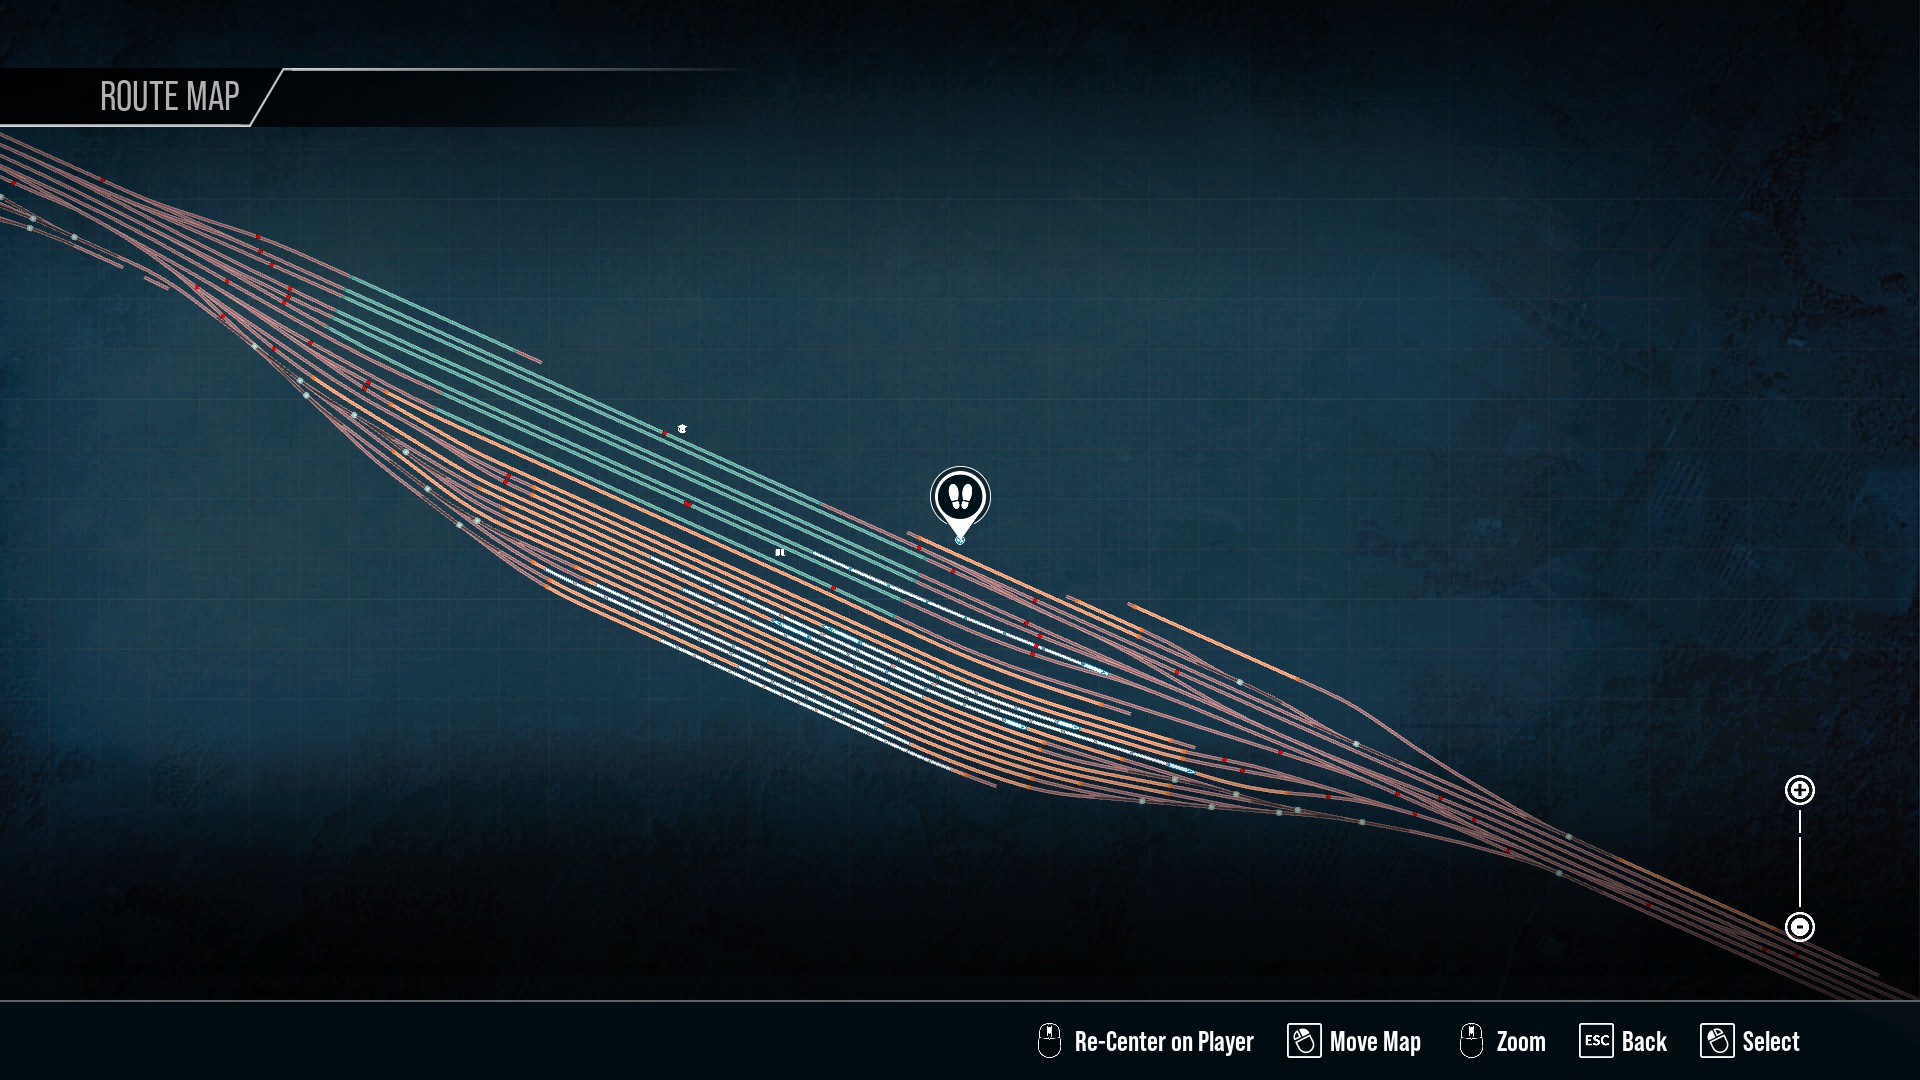The width and height of the screenshot is (1920, 1080).
Task: Click the player footprints location marker
Action: (960, 497)
